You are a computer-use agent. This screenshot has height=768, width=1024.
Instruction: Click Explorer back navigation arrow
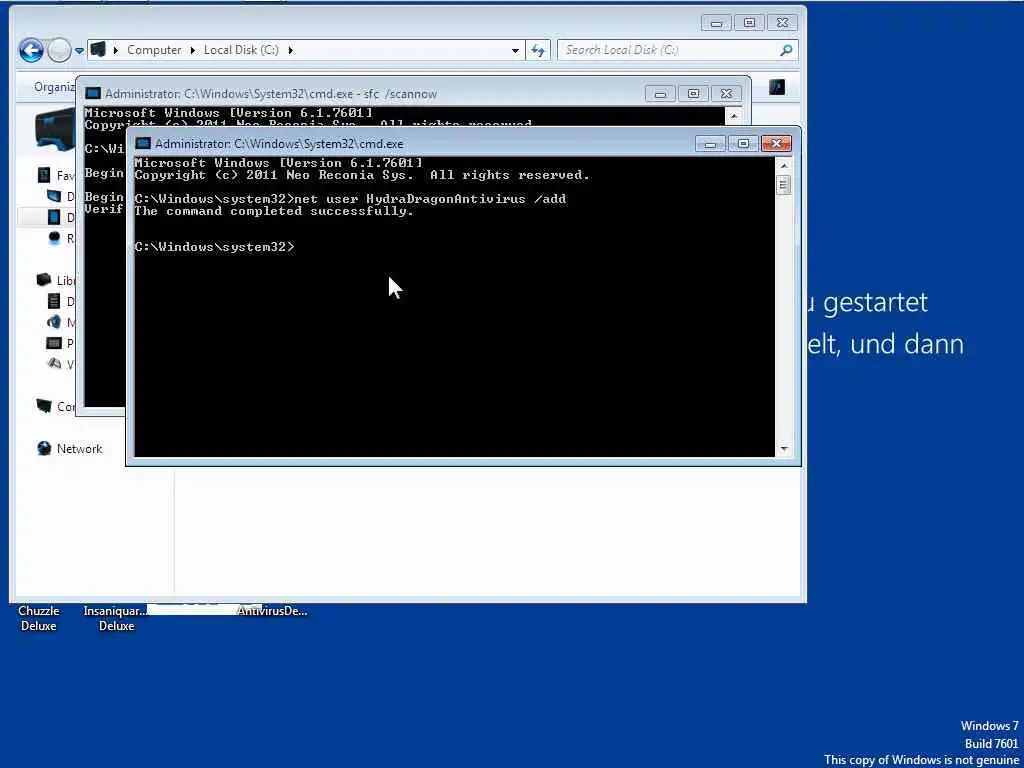(31, 50)
